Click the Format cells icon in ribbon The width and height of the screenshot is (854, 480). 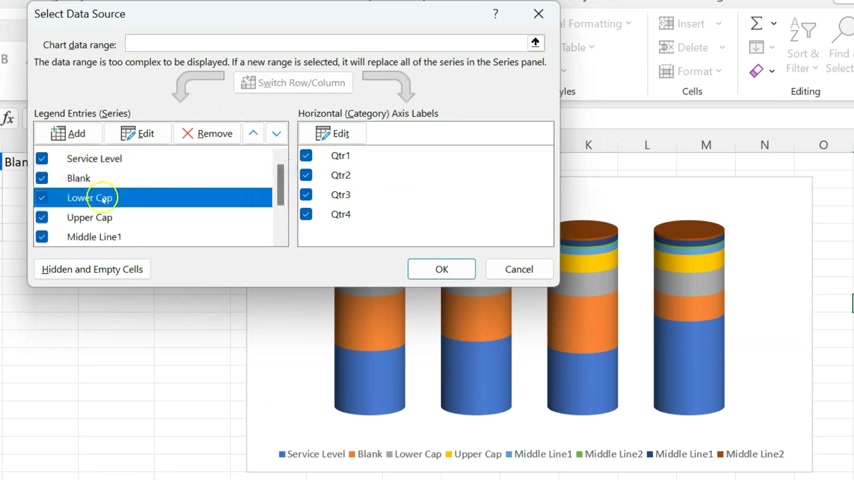(666, 71)
